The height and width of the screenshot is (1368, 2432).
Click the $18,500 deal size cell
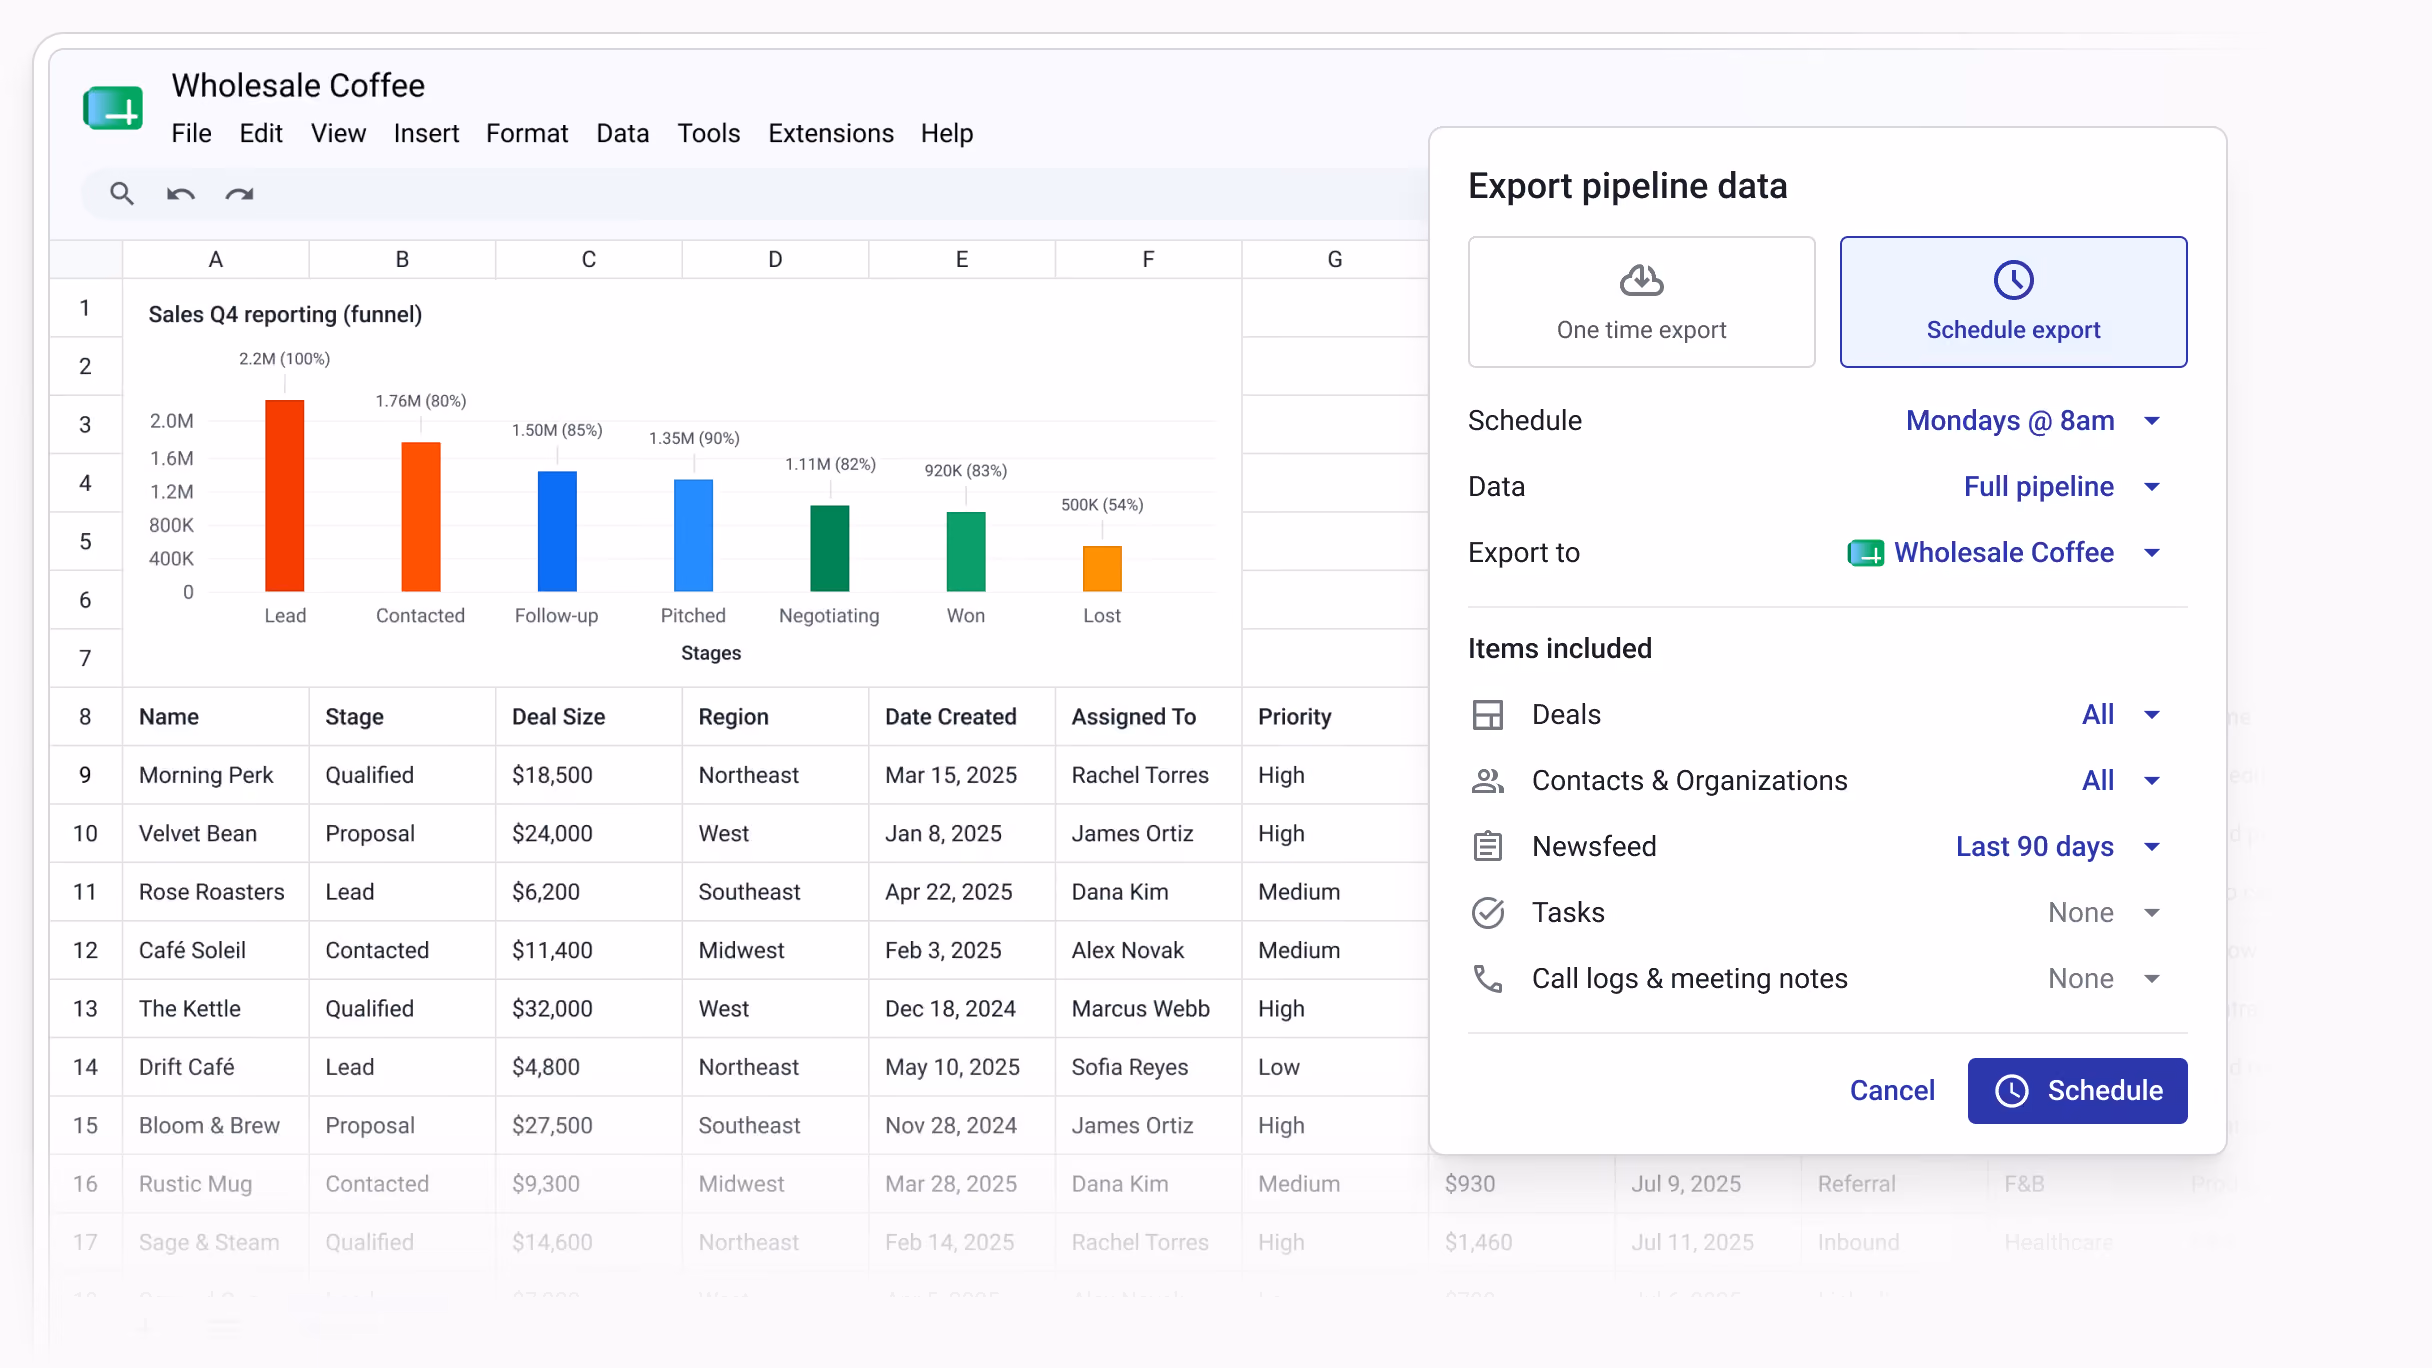click(589, 775)
